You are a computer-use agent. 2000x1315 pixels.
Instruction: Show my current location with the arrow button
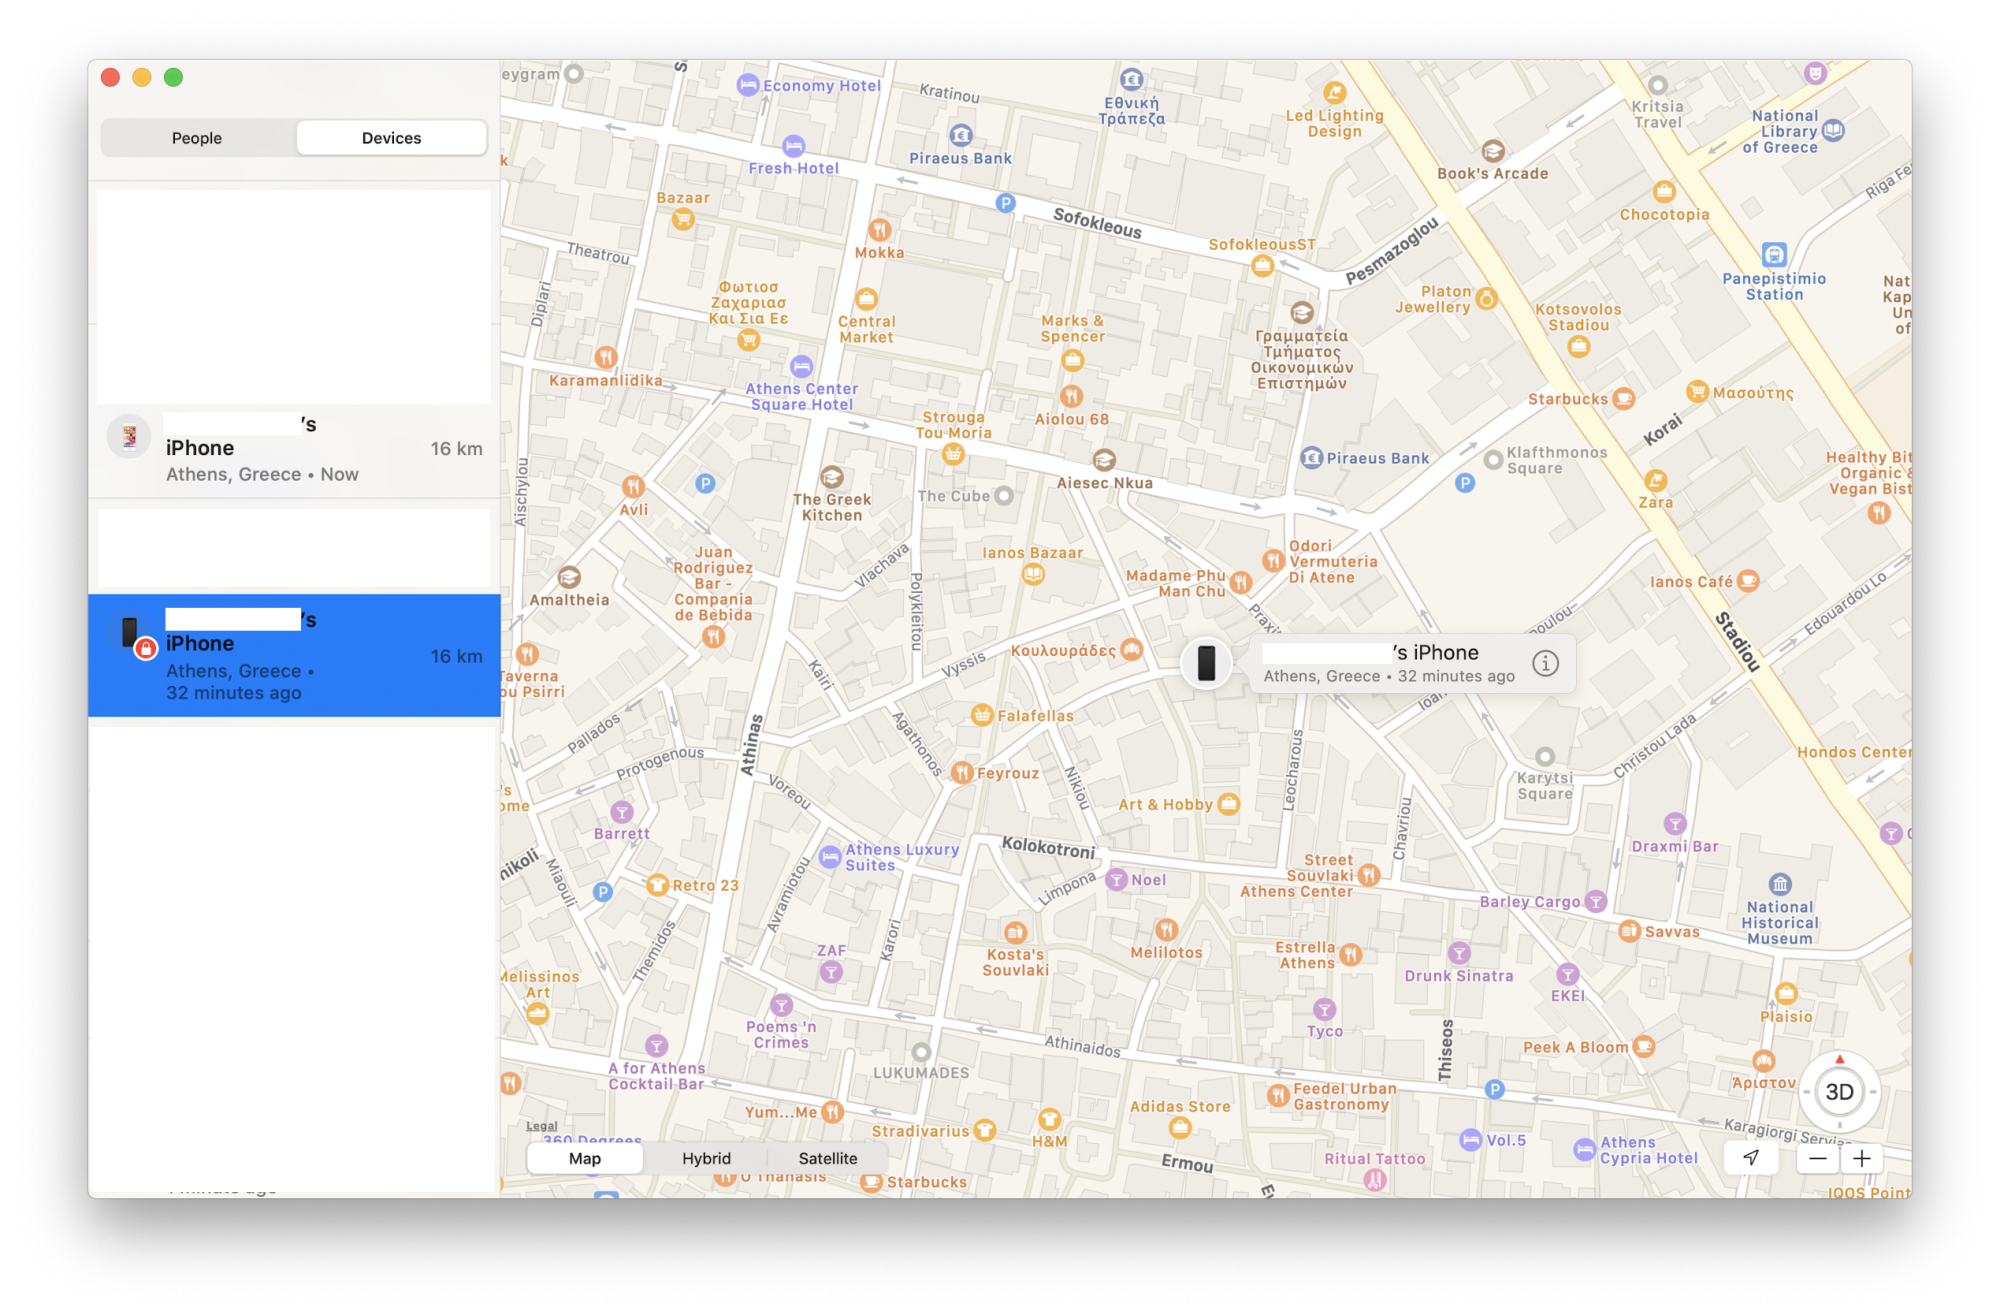[1751, 1158]
